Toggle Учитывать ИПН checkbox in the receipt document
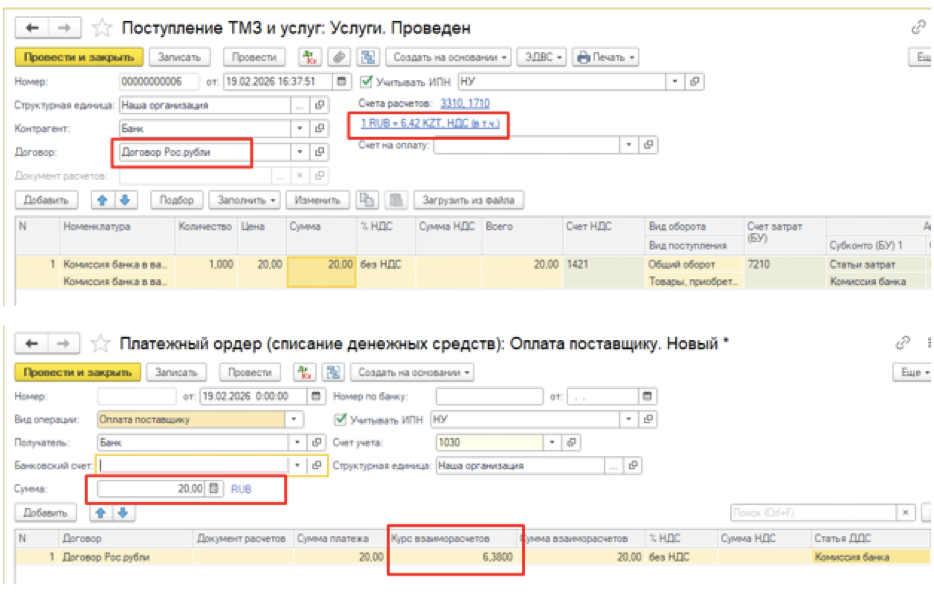Image resolution: width=934 pixels, height=612 pixels. [x=366, y=82]
